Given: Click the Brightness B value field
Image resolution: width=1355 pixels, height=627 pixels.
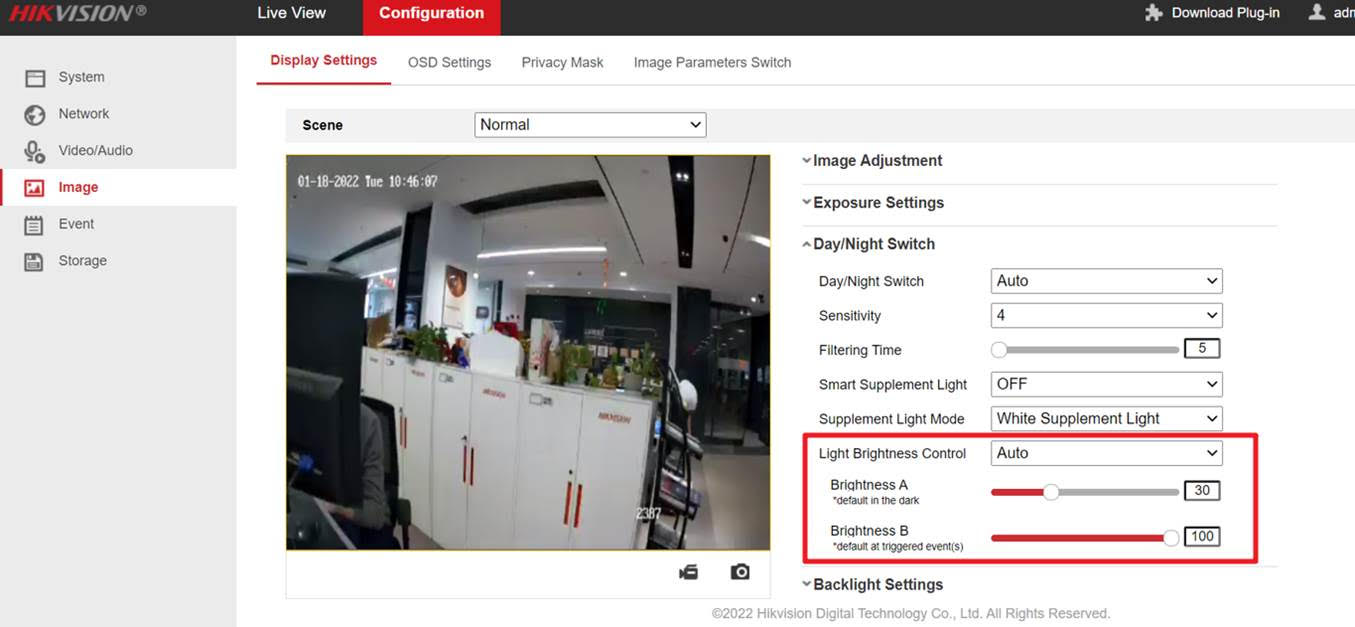Looking at the screenshot, I should 1202,537.
